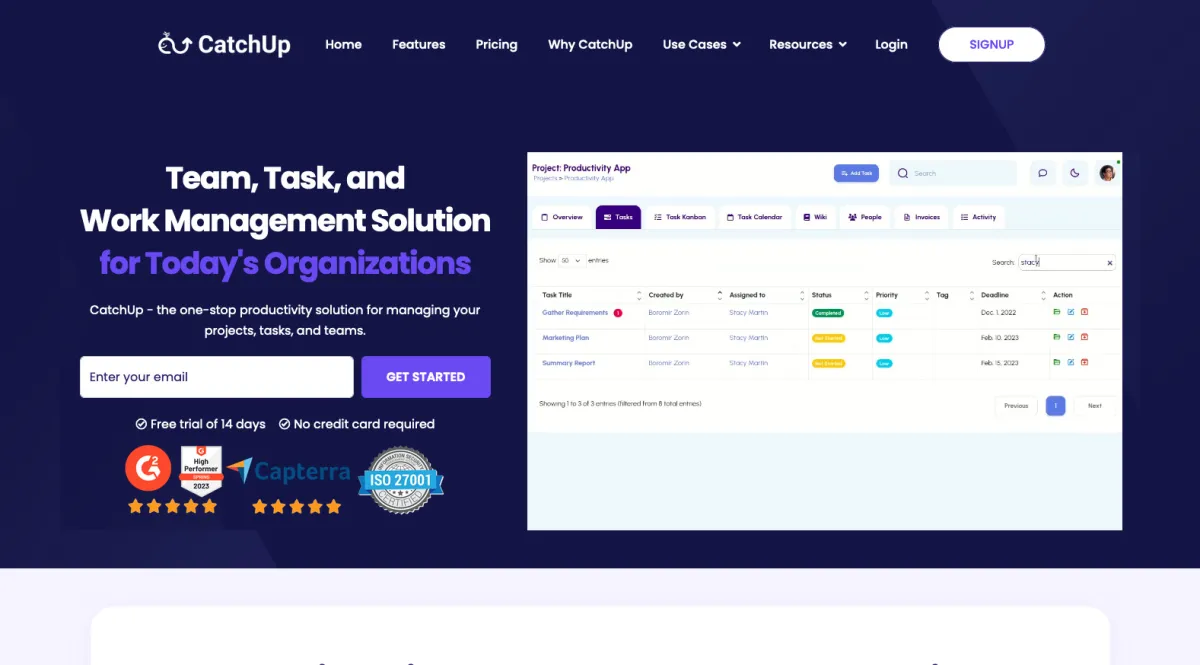
Task: Open the Invoices tab
Action: pyautogui.click(x=921, y=217)
